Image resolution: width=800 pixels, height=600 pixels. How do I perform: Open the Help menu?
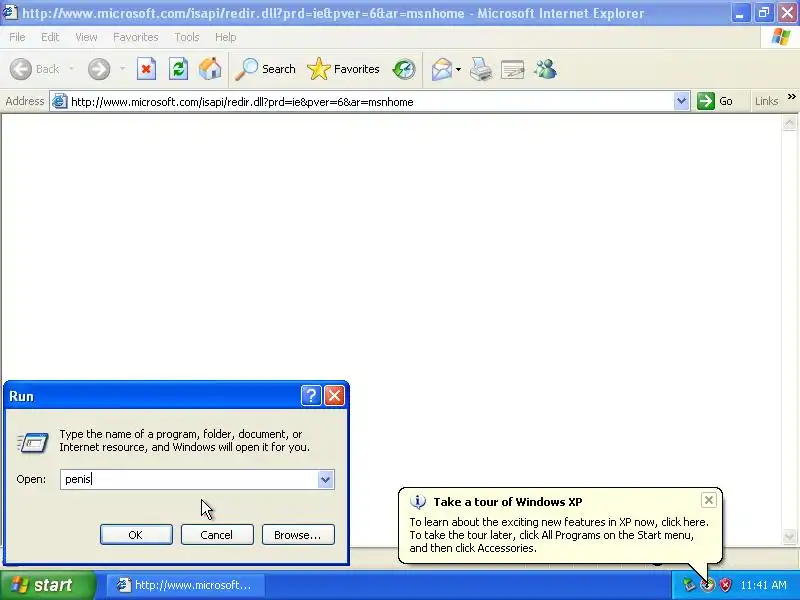click(x=226, y=37)
